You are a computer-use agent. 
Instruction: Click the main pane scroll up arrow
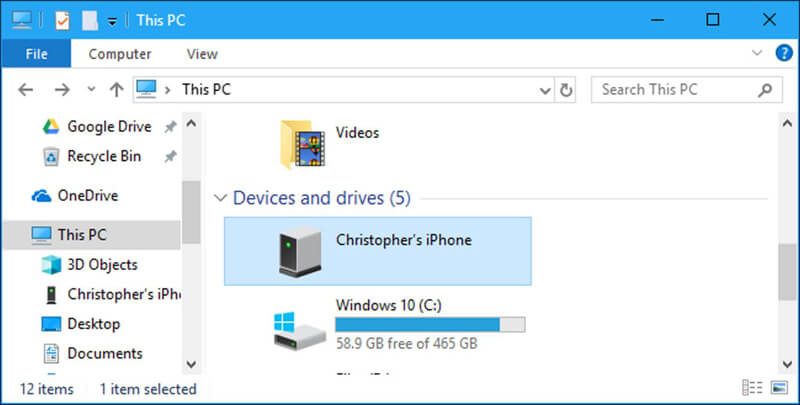(x=787, y=123)
